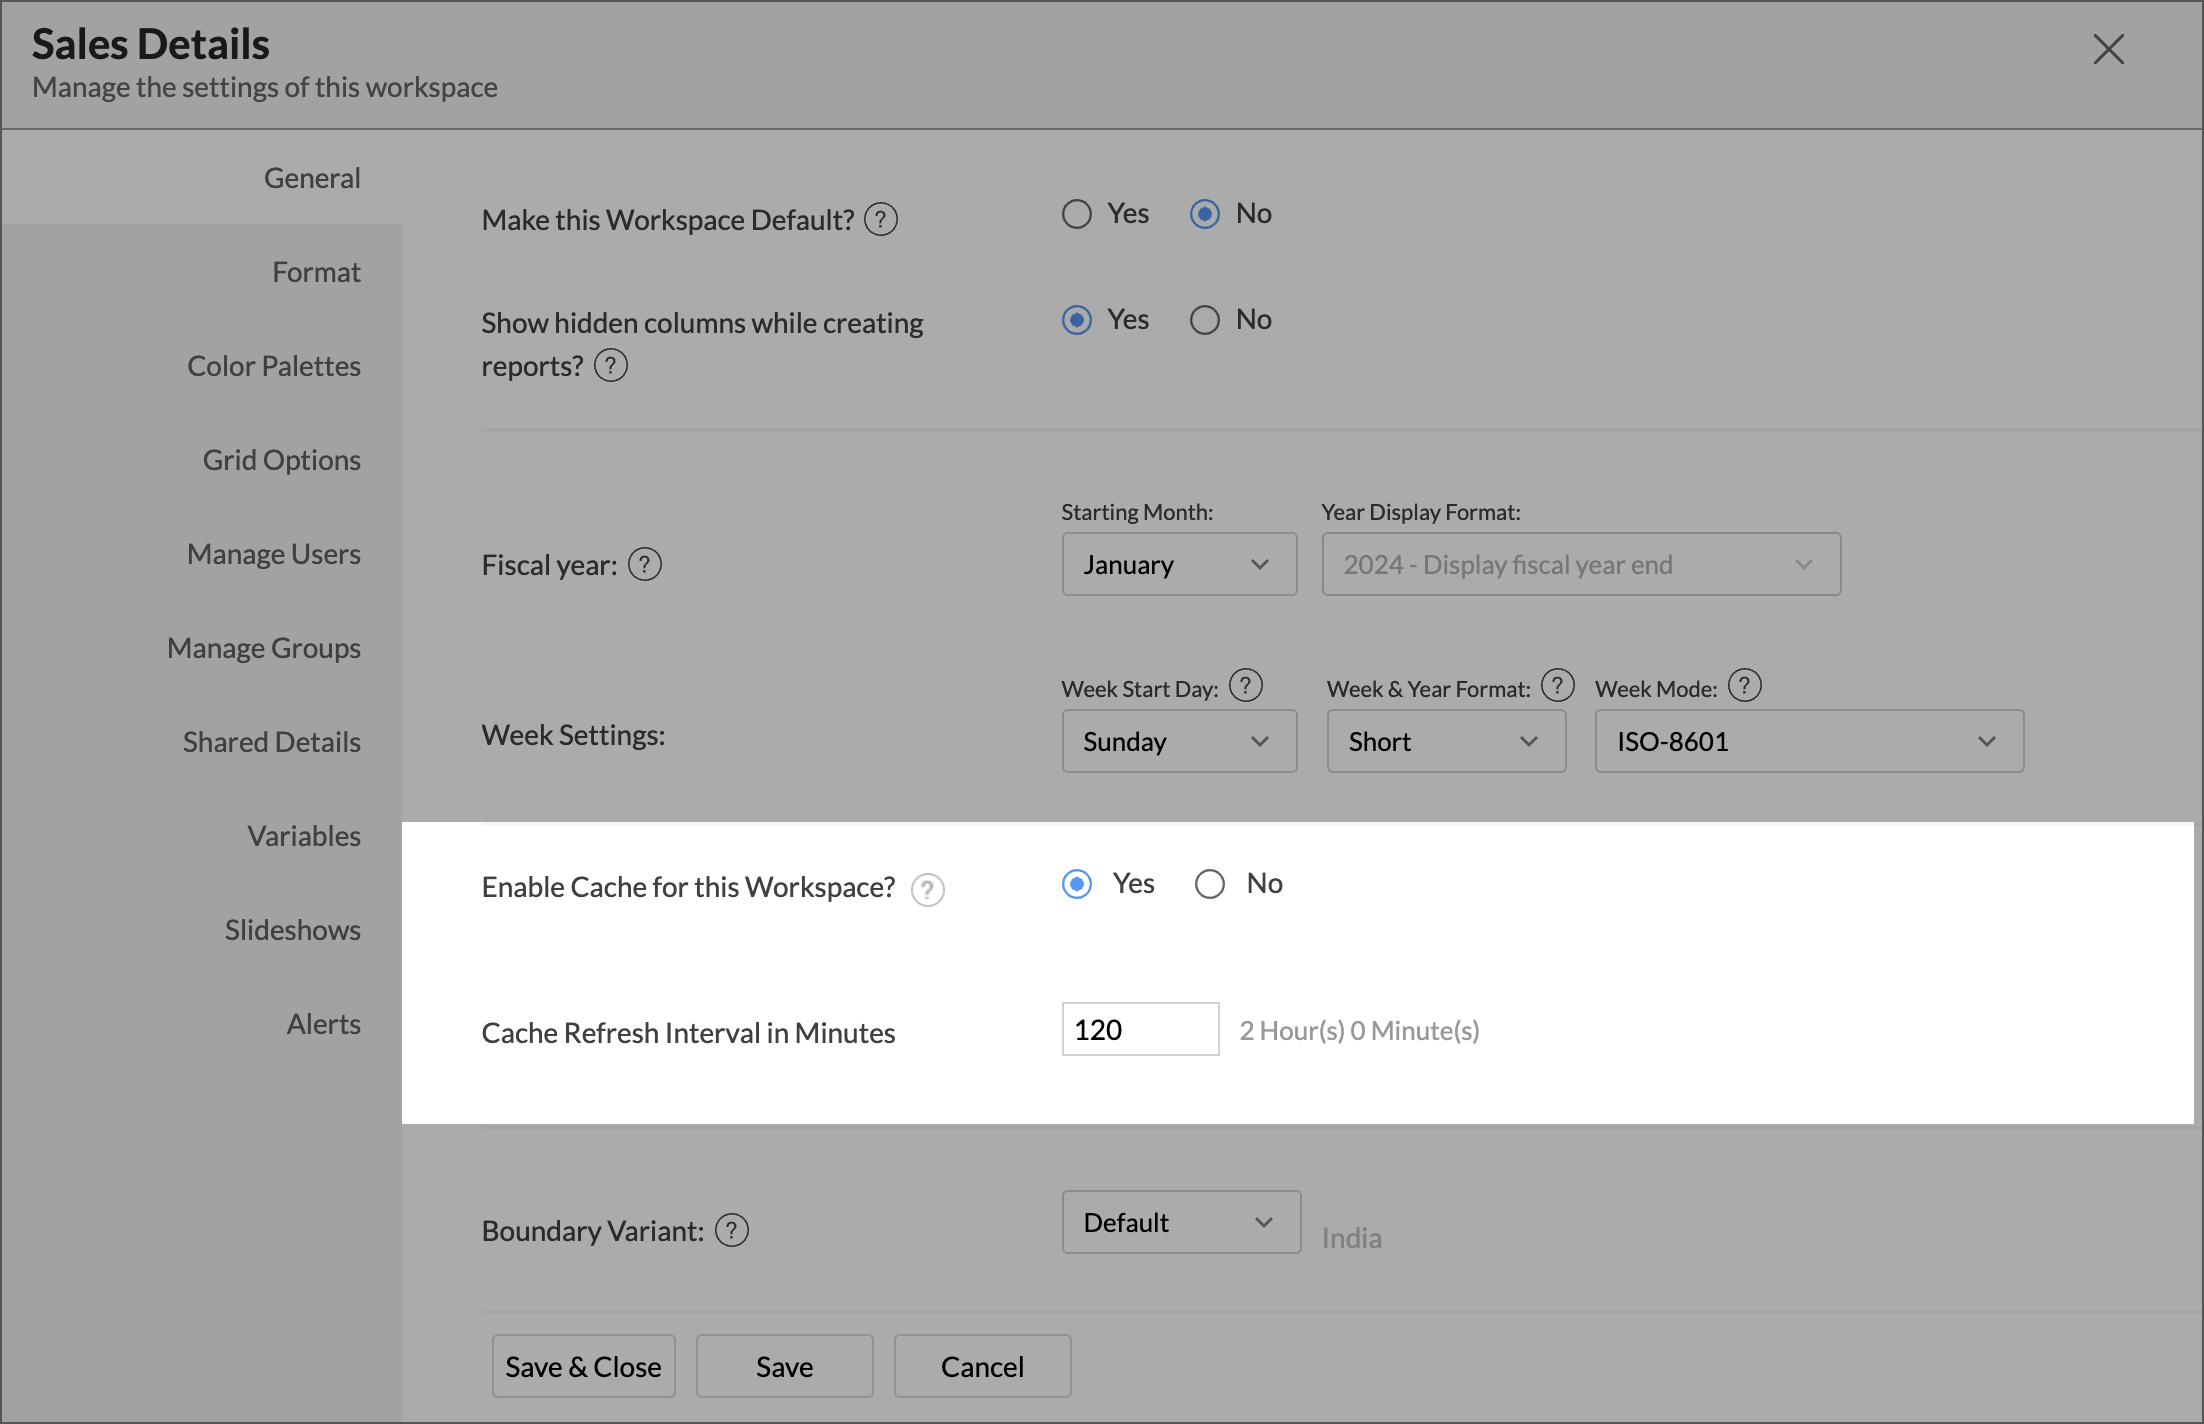Select Yes for Show hidden columns
Screen dimensions: 2204x1424
1076,320
